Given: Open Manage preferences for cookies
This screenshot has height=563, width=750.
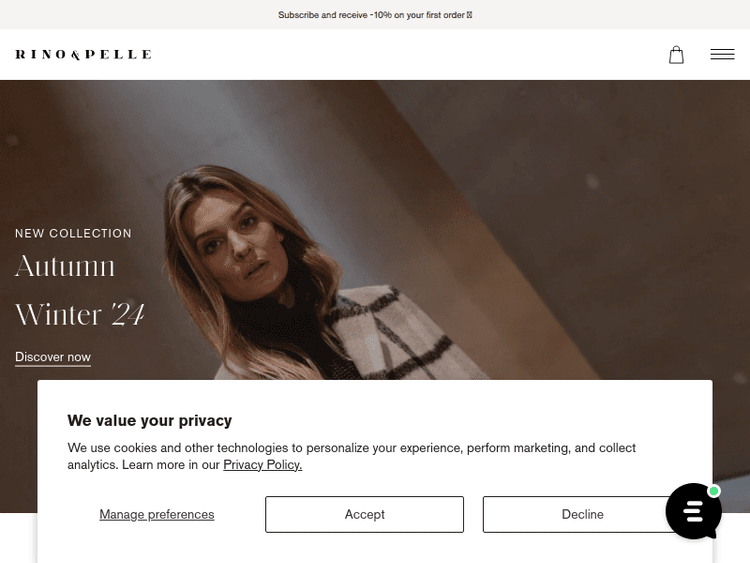Looking at the screenshot, I should (157, 514).
